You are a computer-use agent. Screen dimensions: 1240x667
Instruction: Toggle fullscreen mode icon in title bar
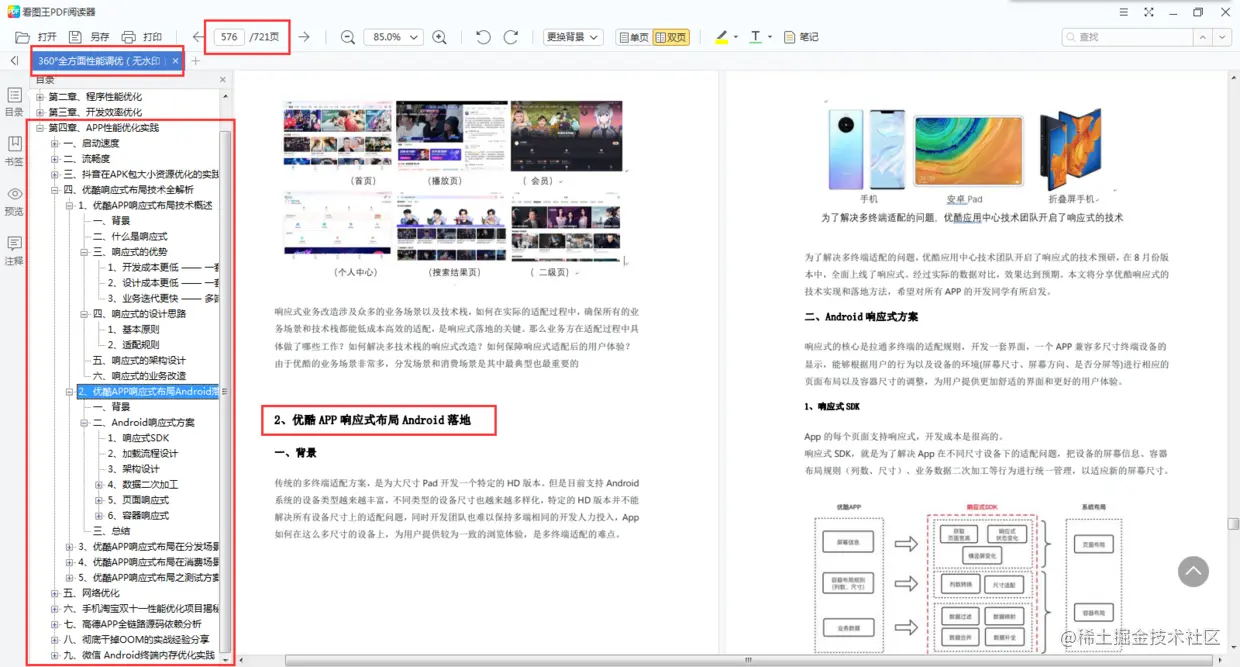tap(1148, 12)
